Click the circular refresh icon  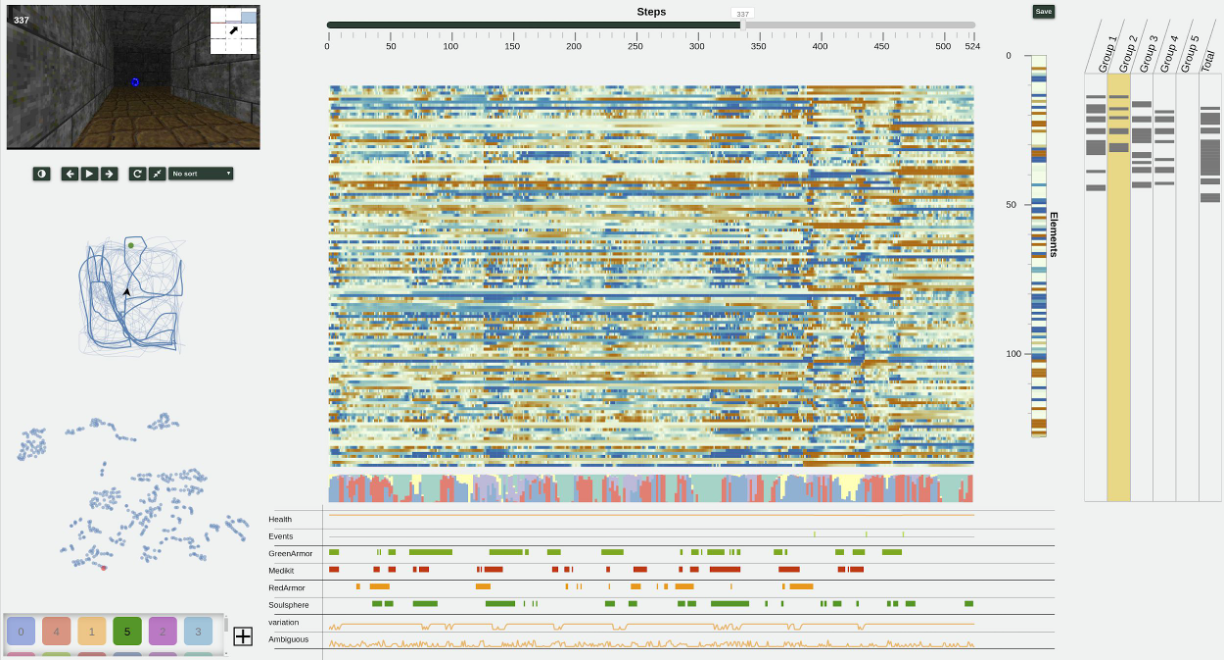pyautogui.click(x=137, y=173)
